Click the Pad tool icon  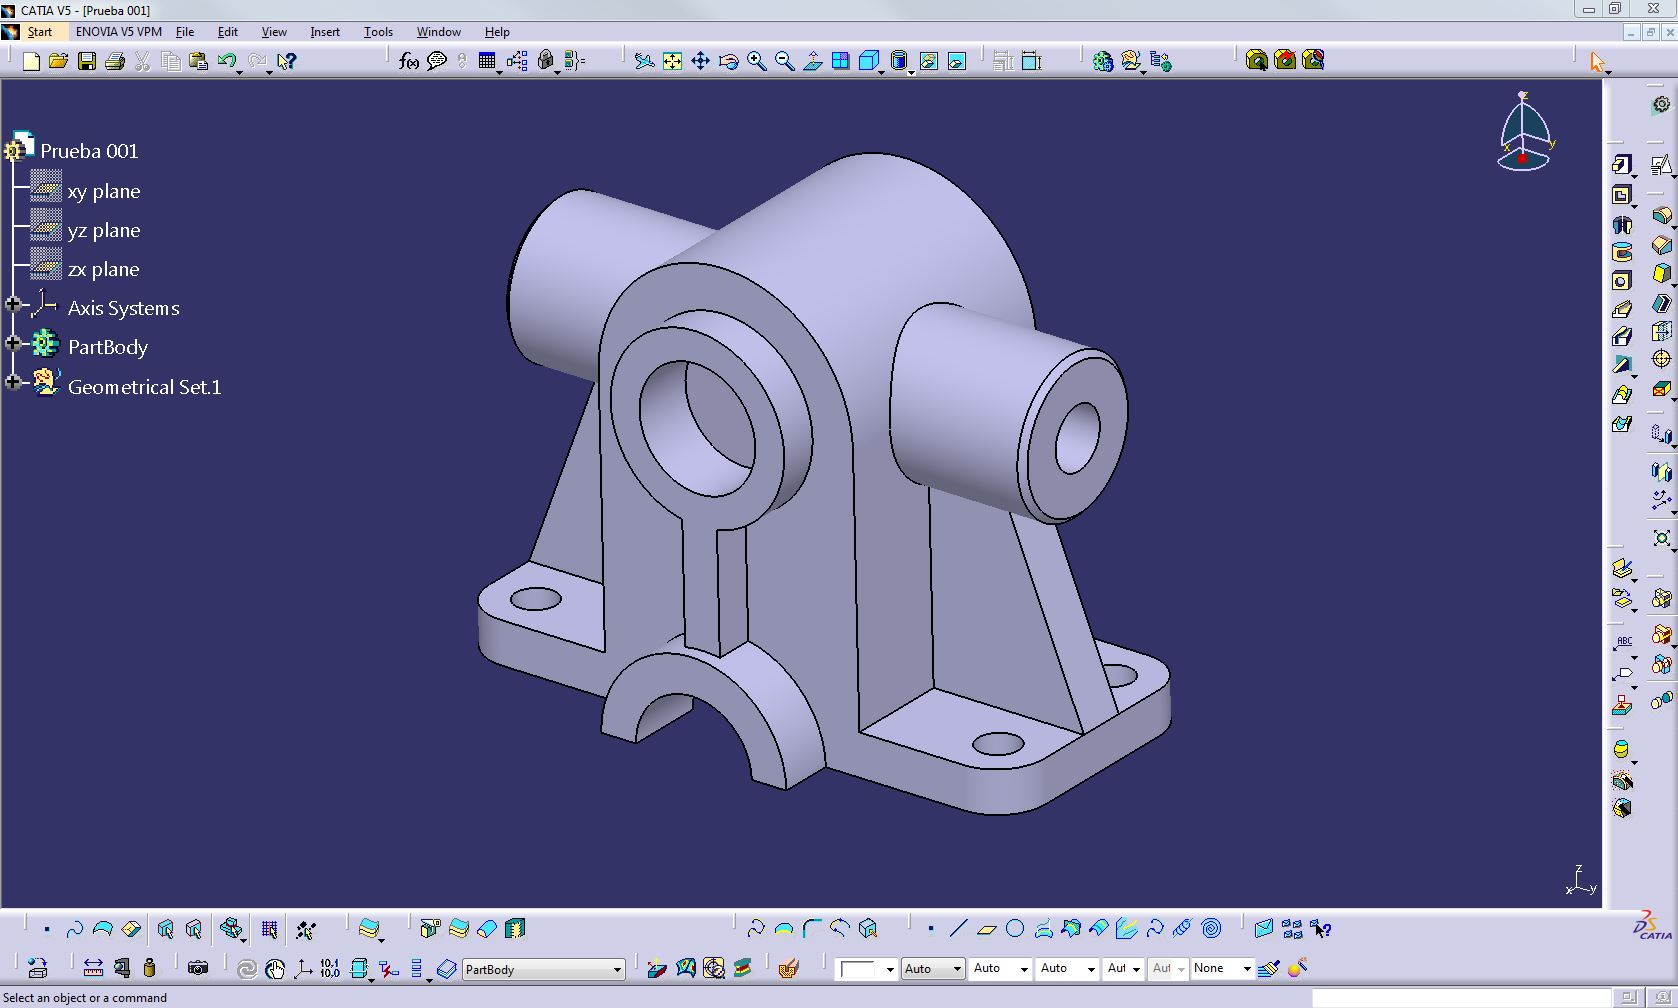click(1622, 165)
